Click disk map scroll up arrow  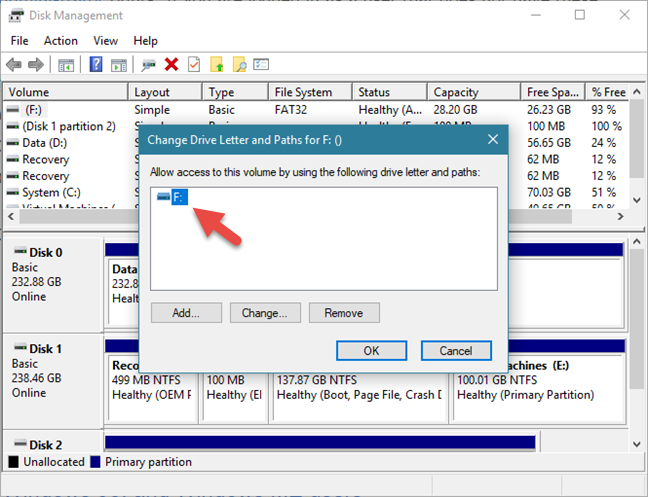(637, 242)
